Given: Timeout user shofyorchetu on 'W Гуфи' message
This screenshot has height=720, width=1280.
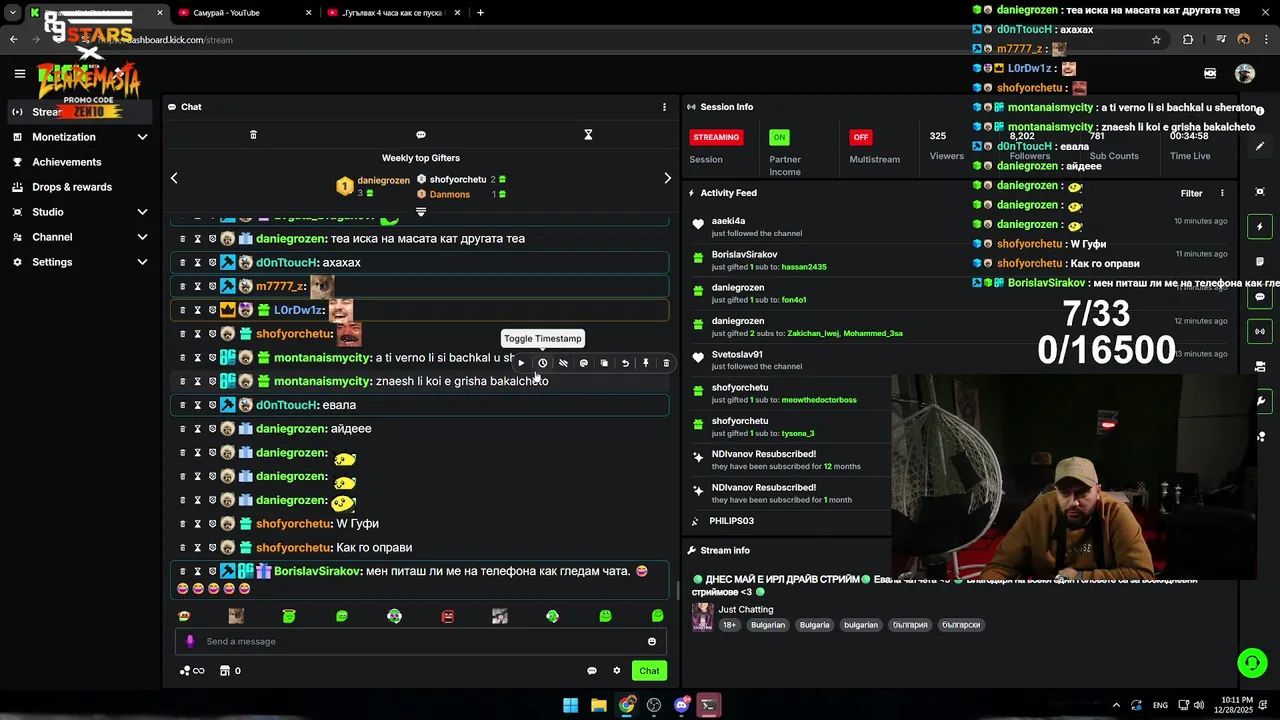Looking at the screenshot, I should tap(197, 524).
